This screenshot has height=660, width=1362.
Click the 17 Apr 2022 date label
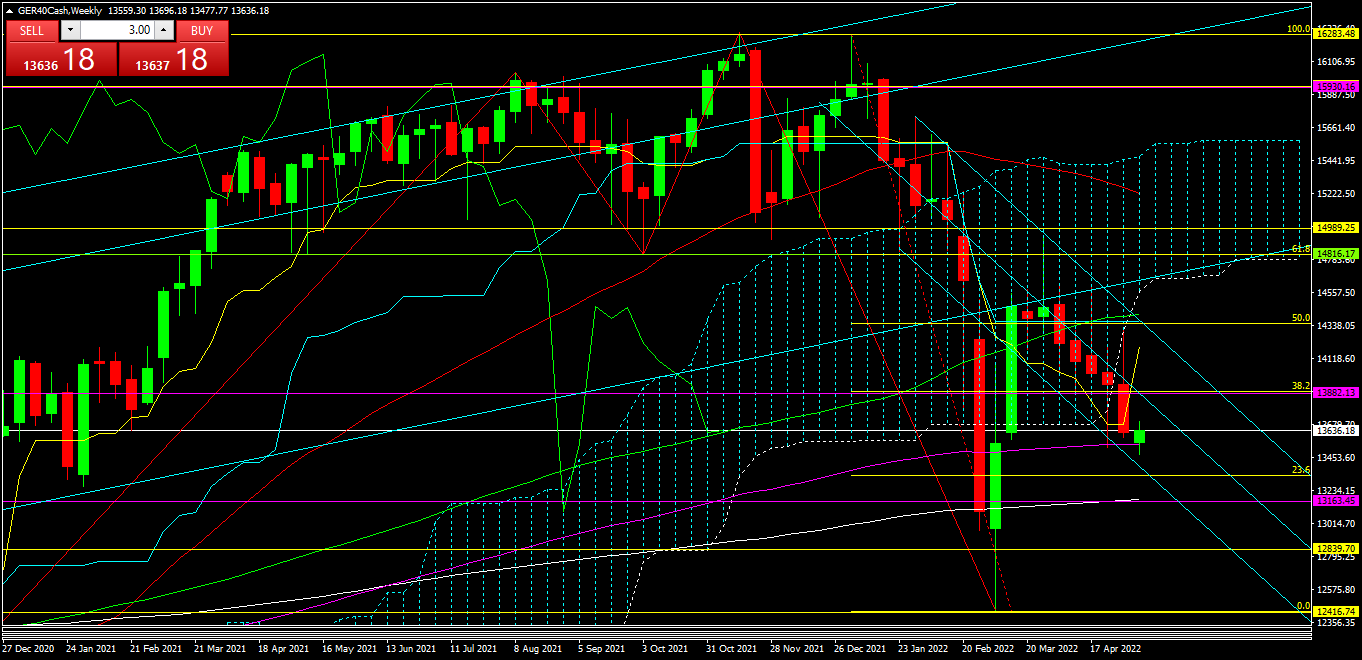(1115, 648)
